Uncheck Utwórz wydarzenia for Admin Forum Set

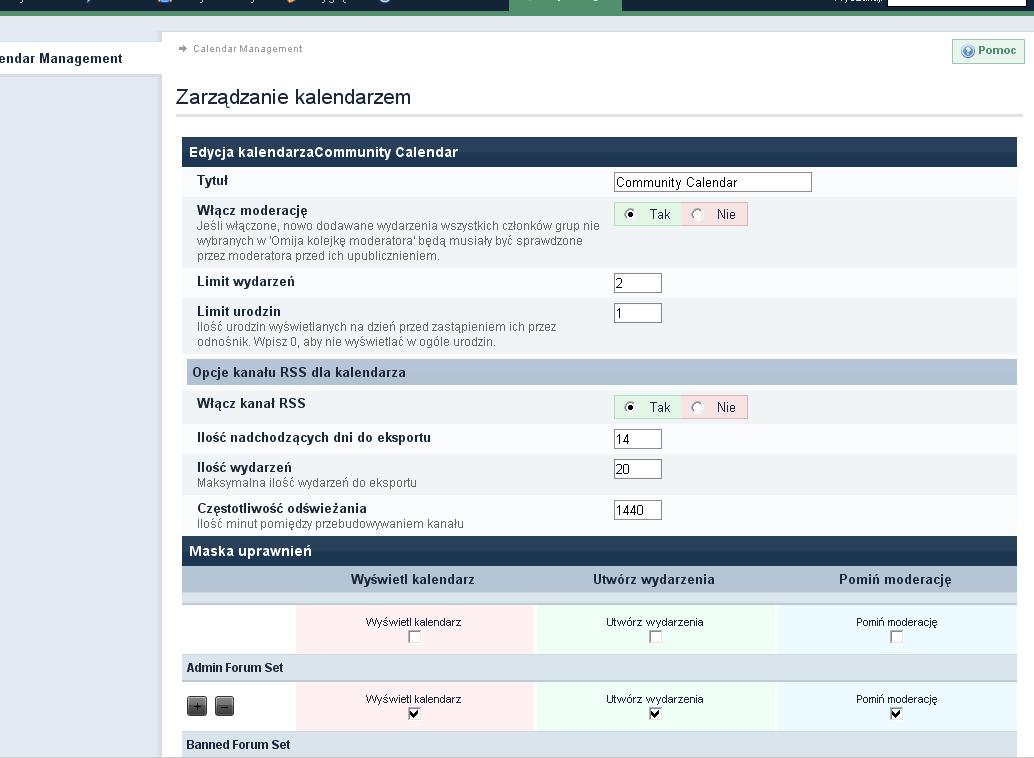(655, 714)
